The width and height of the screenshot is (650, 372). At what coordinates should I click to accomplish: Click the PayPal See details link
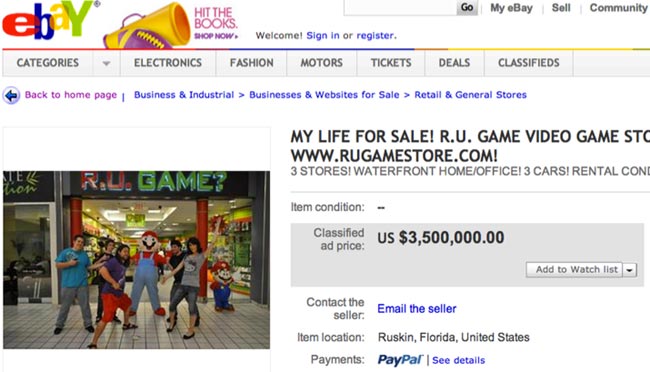[x=458, y=360]
